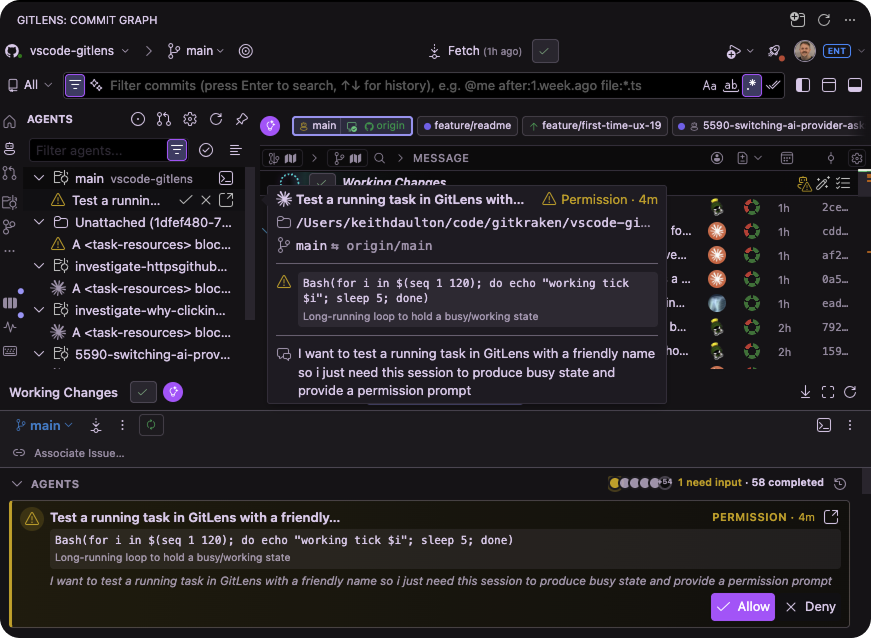Screen dimensions: 871x638
Task: Toggle regular expression matching in search
Action: point(752,86)
